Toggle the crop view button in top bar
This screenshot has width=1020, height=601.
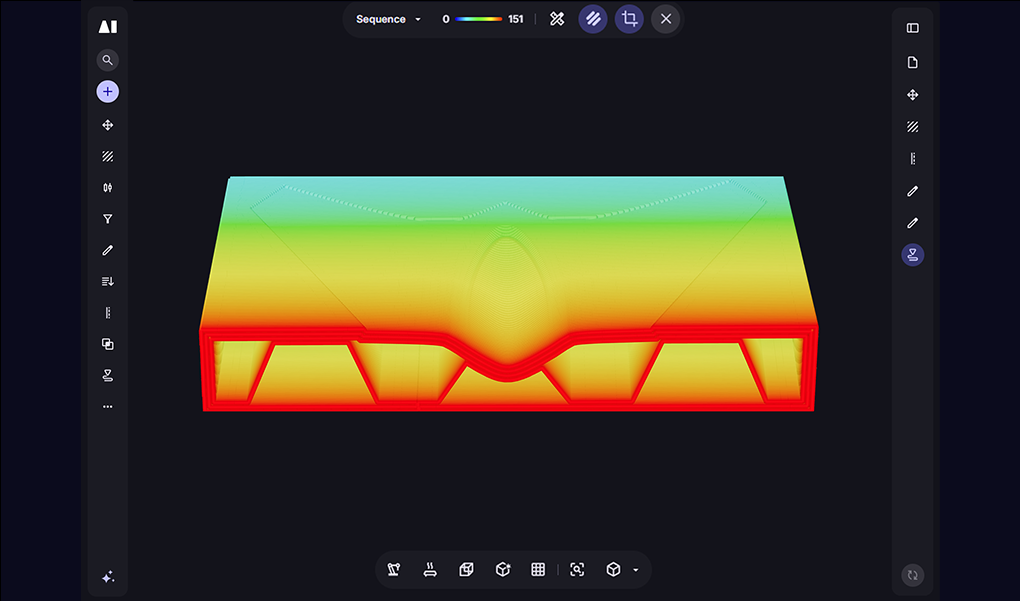pos(629,19)
